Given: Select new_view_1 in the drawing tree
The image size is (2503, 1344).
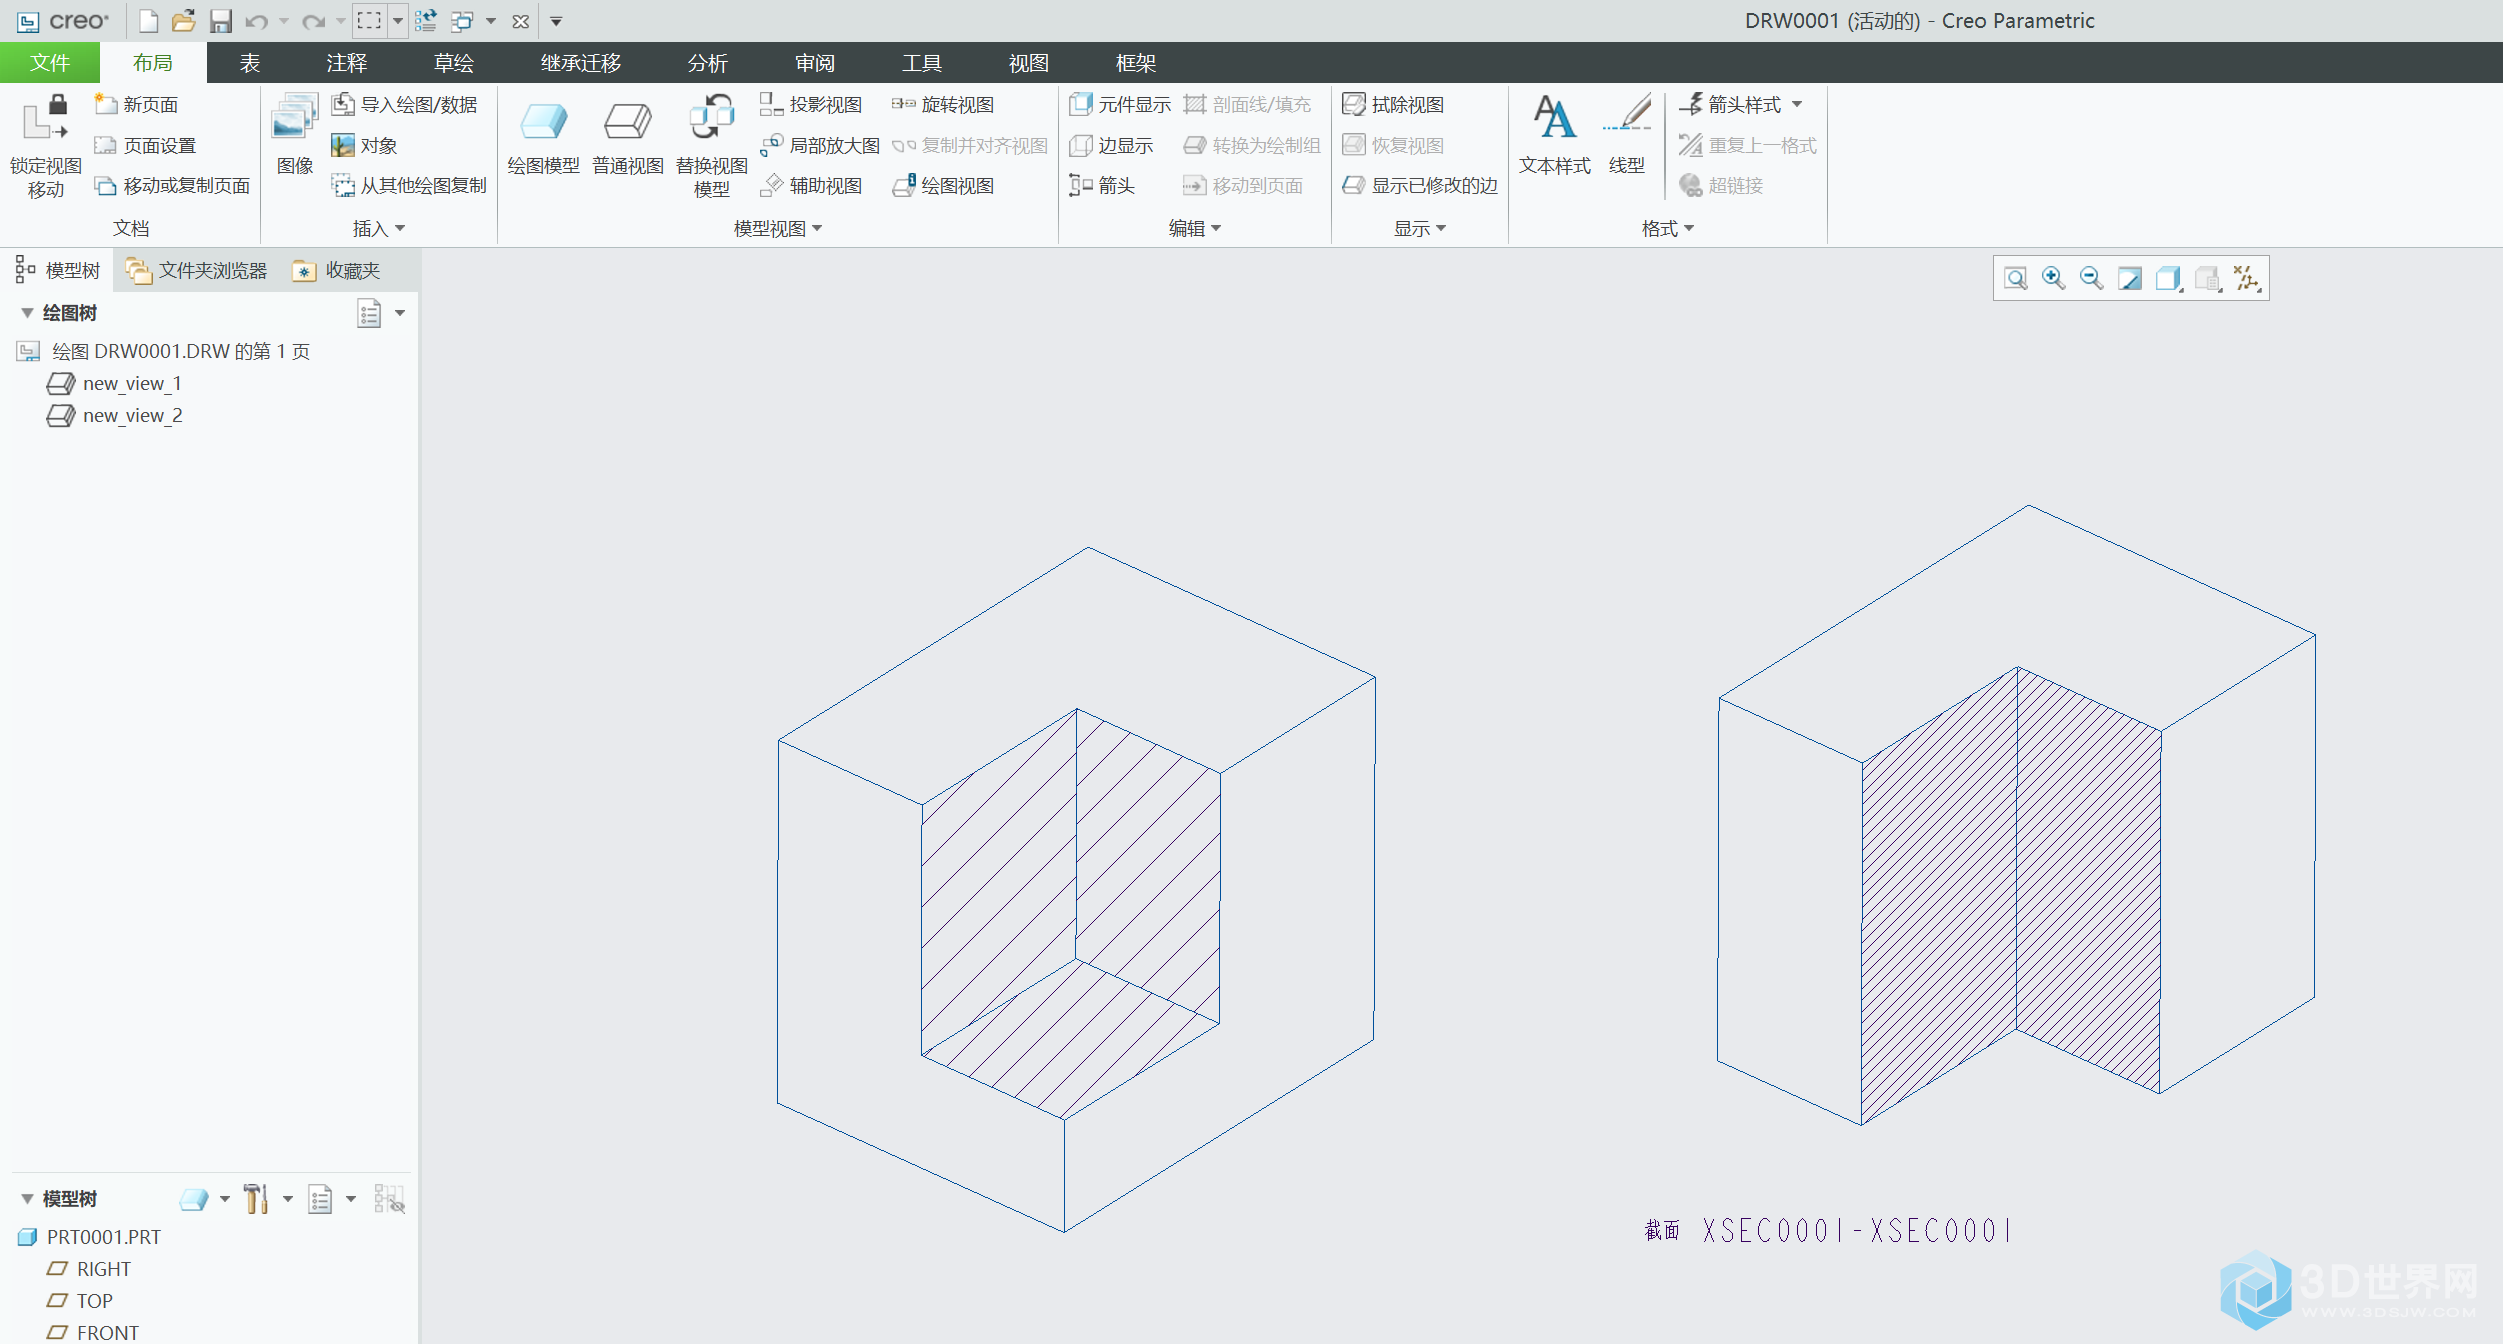Looking at the screenshot, I should pyautogui.click(x=114, y=383).
